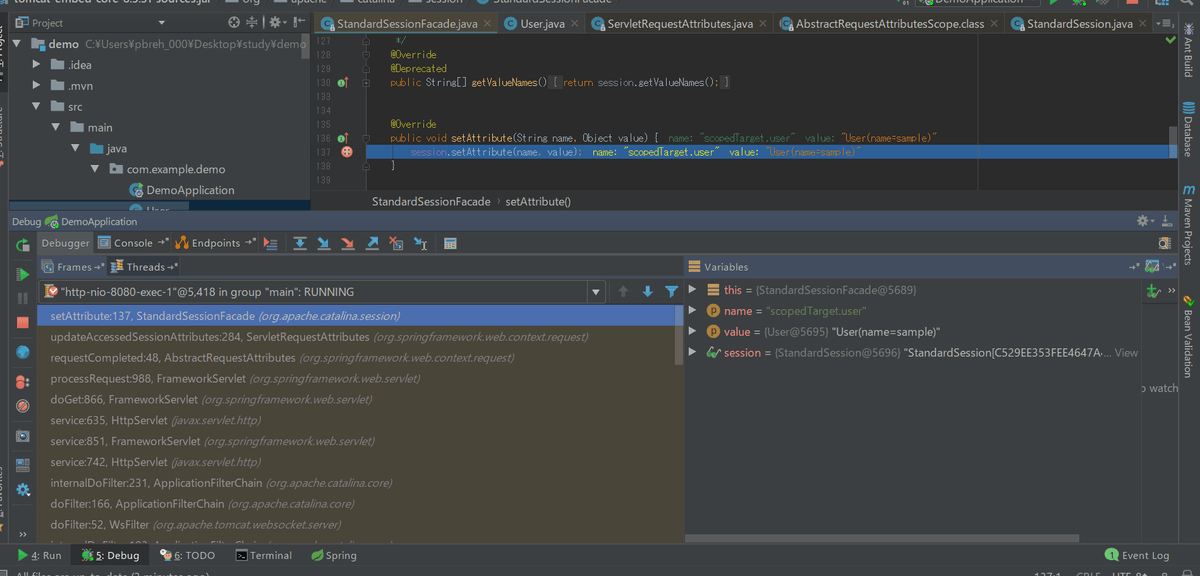
Task: Open the Spring tool window
Action: click(x=333, y=555)
